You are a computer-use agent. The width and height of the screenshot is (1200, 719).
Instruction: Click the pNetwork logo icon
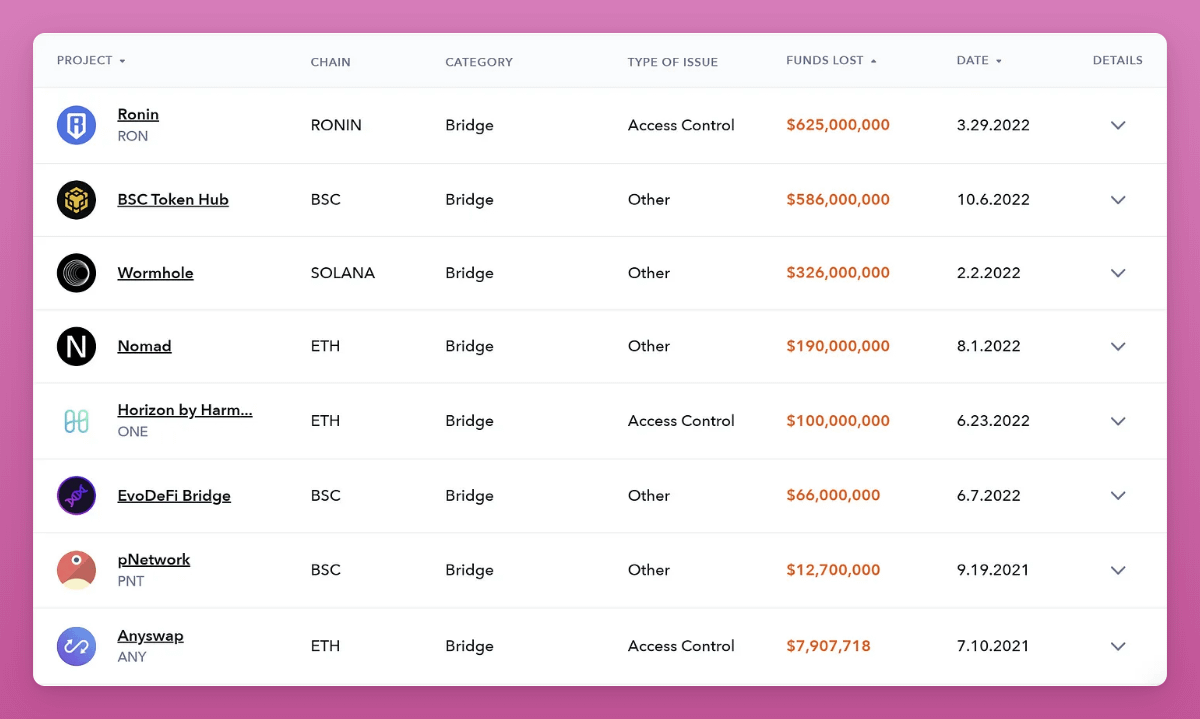coord(76,570)
